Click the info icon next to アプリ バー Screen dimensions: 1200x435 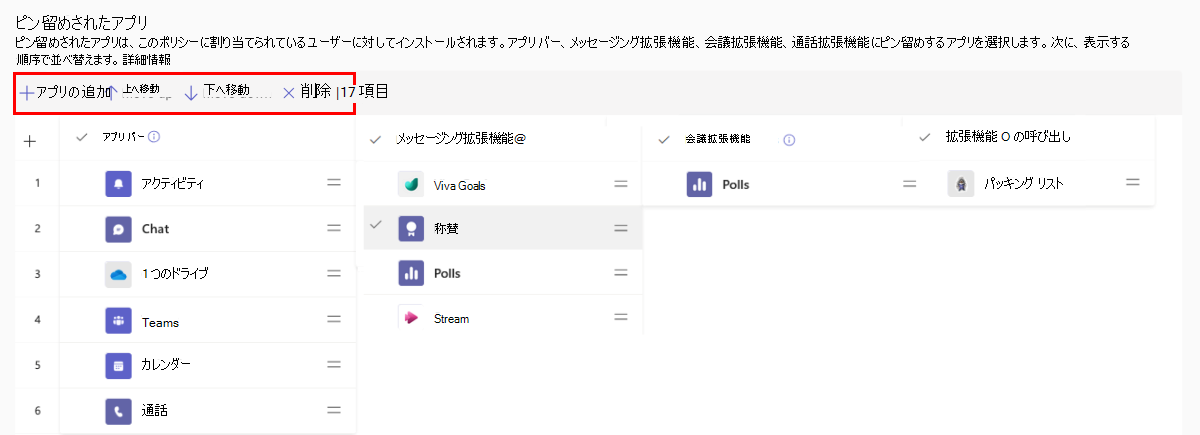pyautogui.click(x=155, y=139)
